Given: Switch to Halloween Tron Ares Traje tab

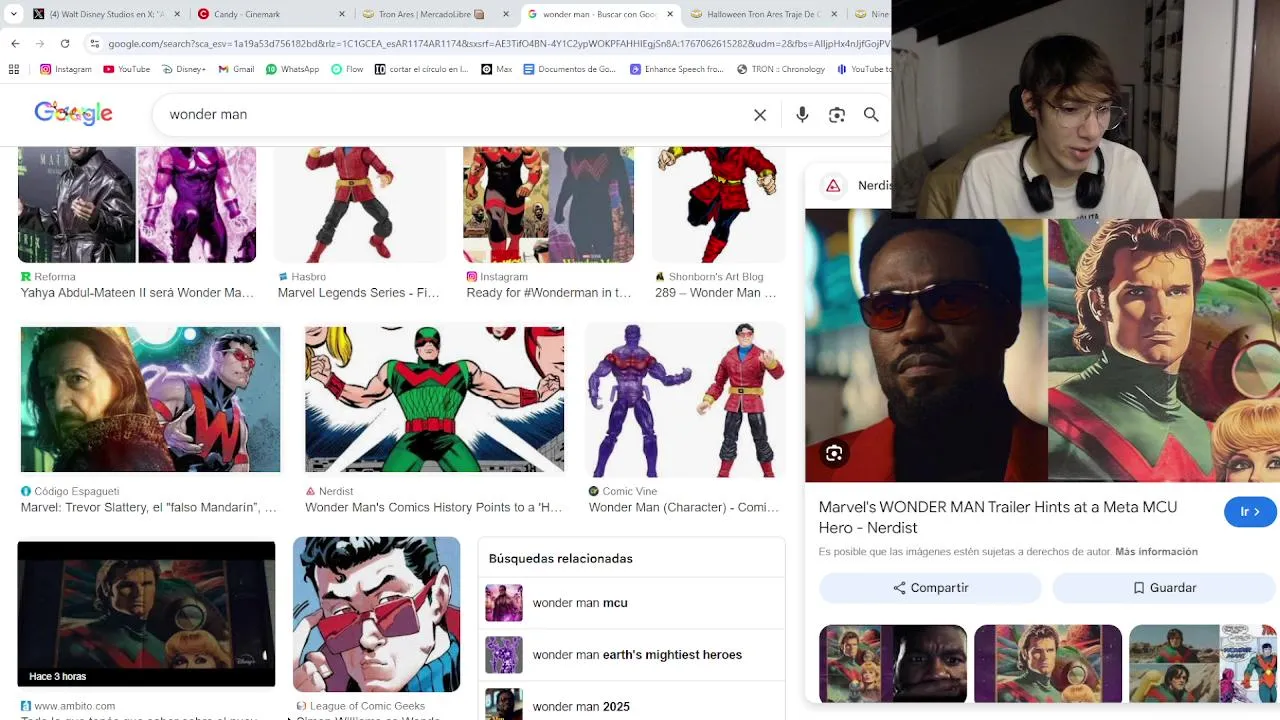Looking at the screenshot, I should tap(765, 14).
